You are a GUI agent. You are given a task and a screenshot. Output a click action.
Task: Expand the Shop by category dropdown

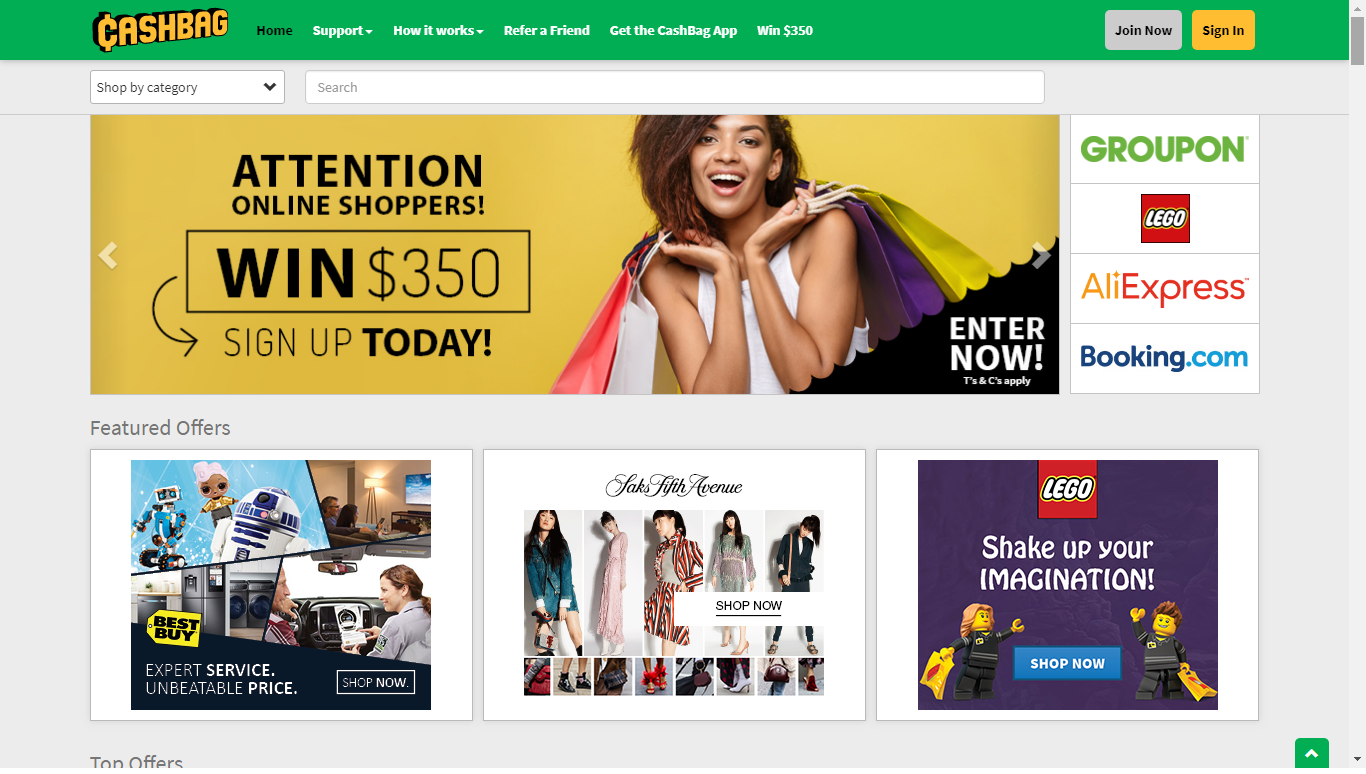187,87
